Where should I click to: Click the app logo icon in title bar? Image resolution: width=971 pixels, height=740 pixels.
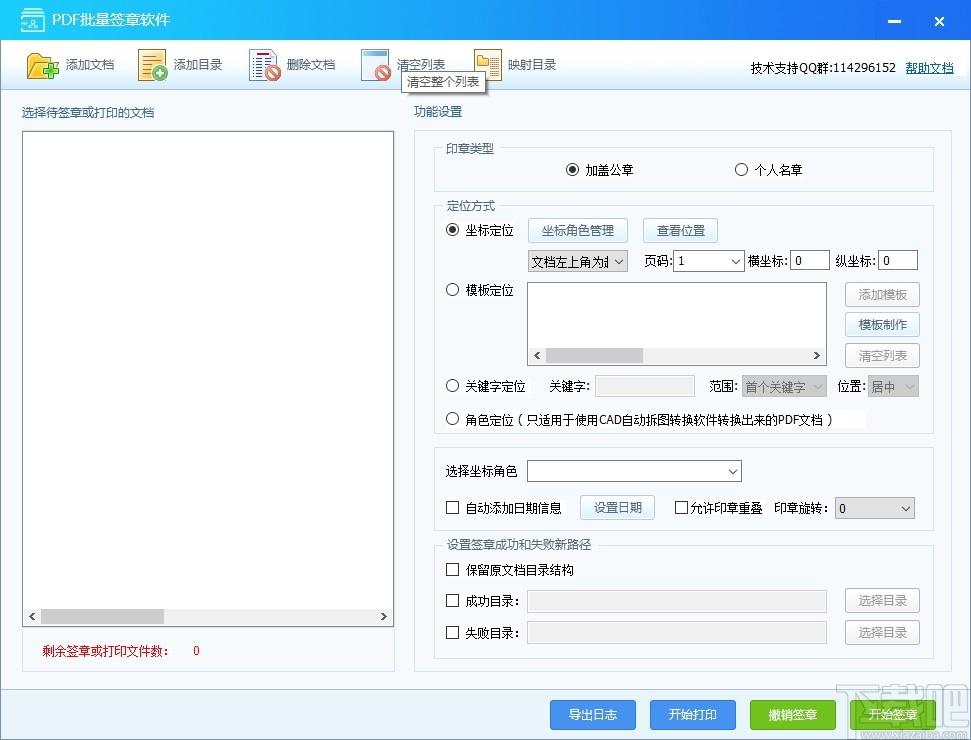33,20
